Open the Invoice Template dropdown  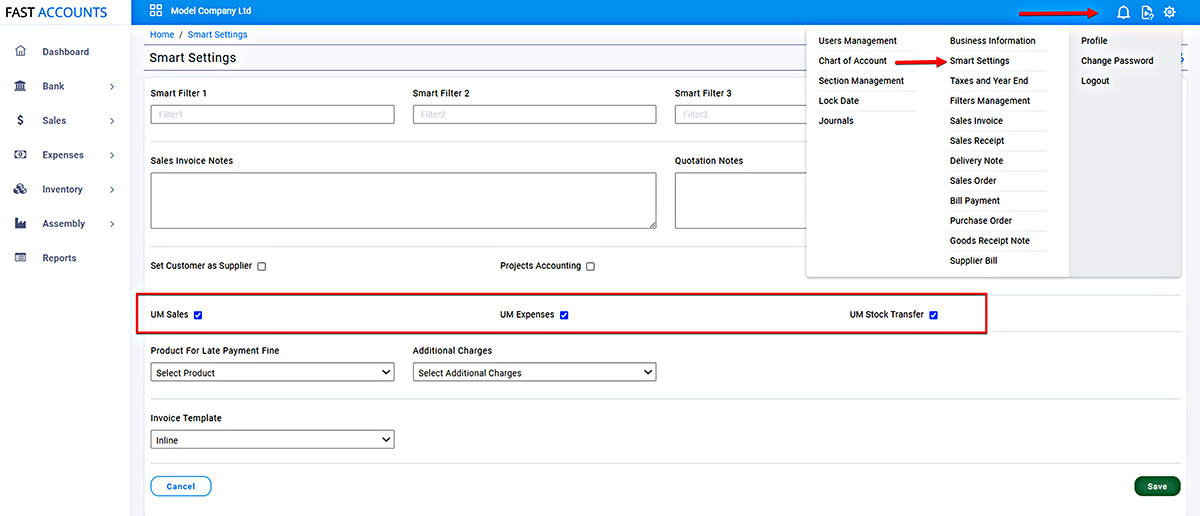[x=272, y=439]
